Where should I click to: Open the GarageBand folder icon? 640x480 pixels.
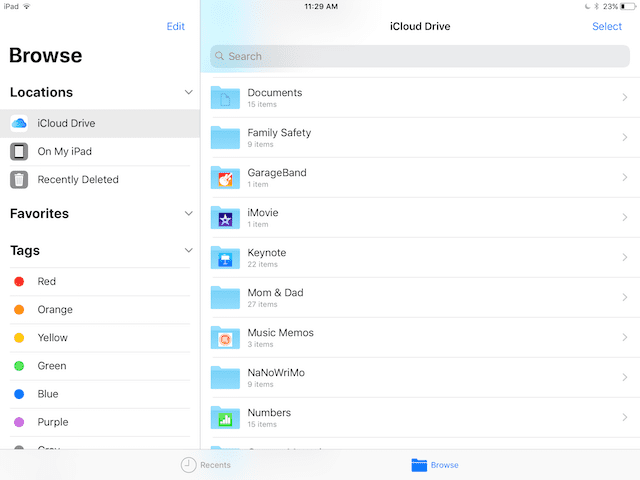pyautogui.click(x=225, y=177)
